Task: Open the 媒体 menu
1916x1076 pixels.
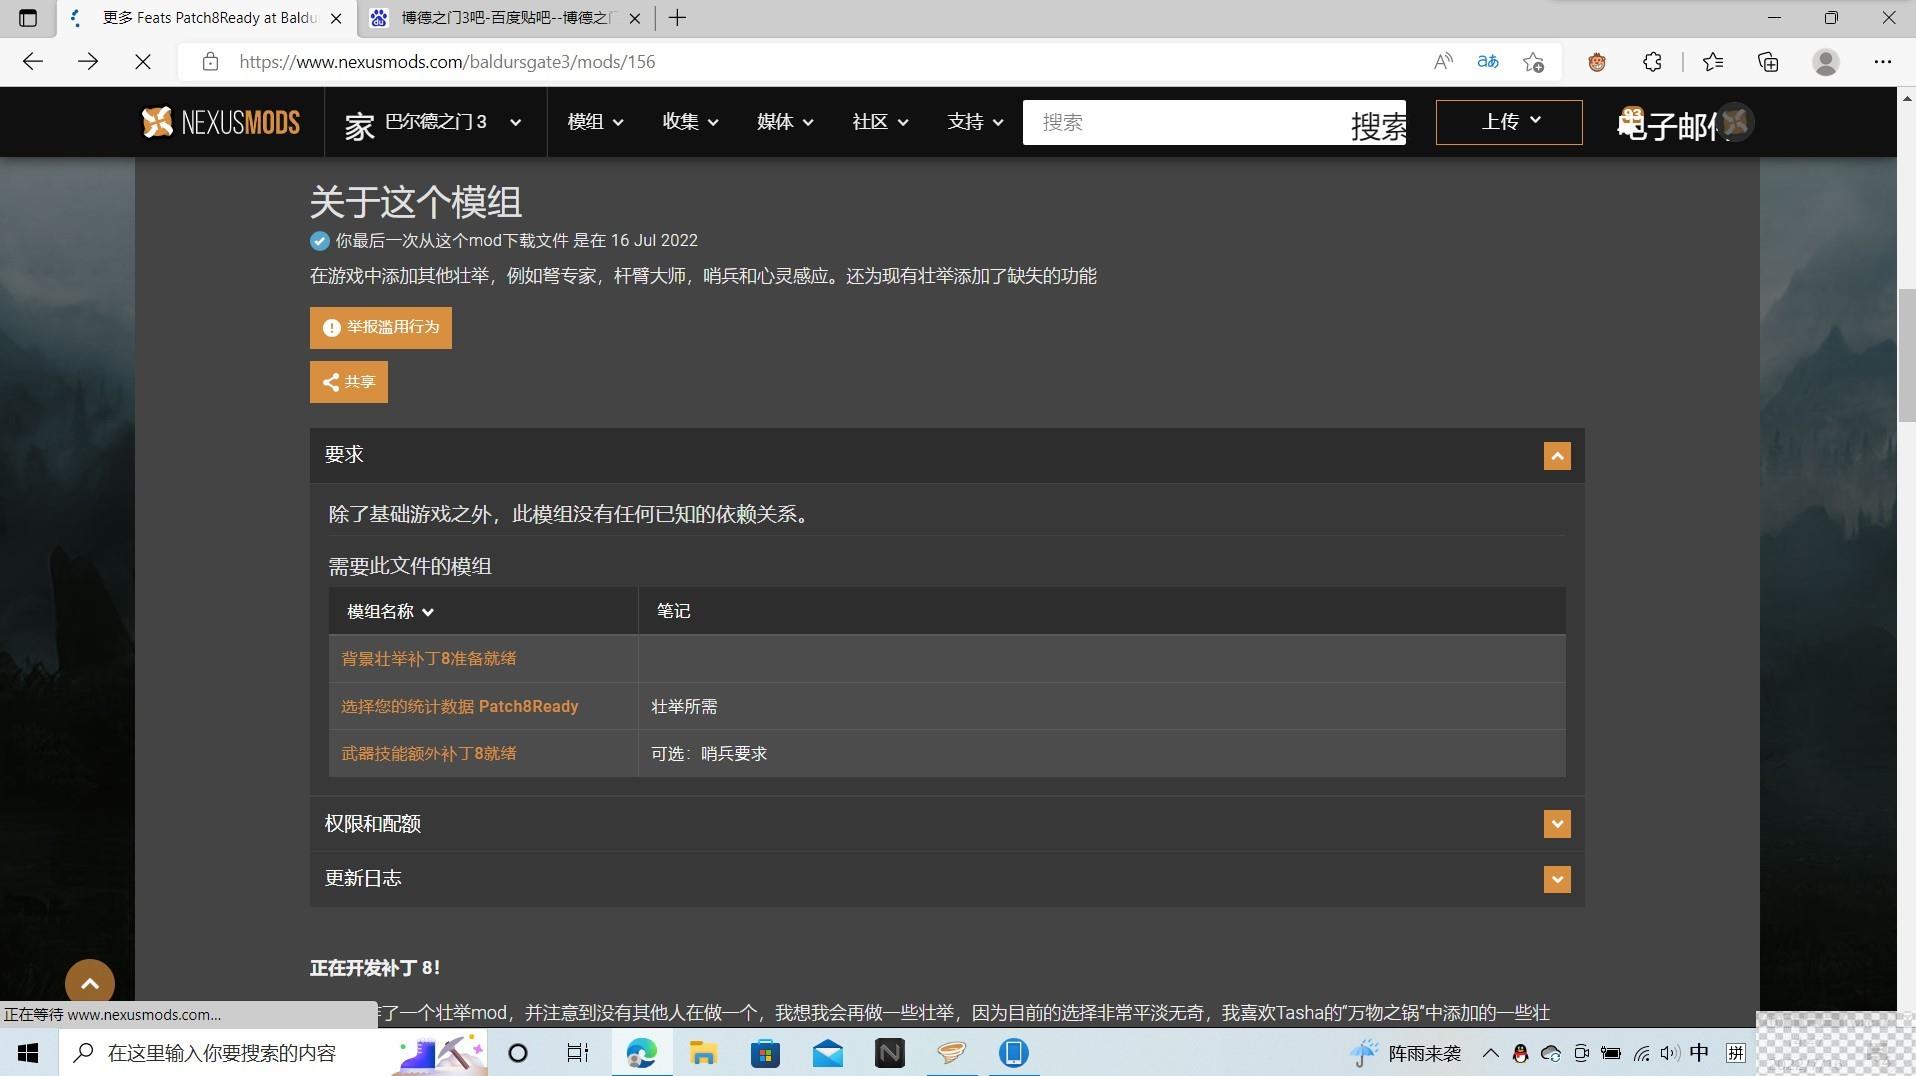Action: 785,122
